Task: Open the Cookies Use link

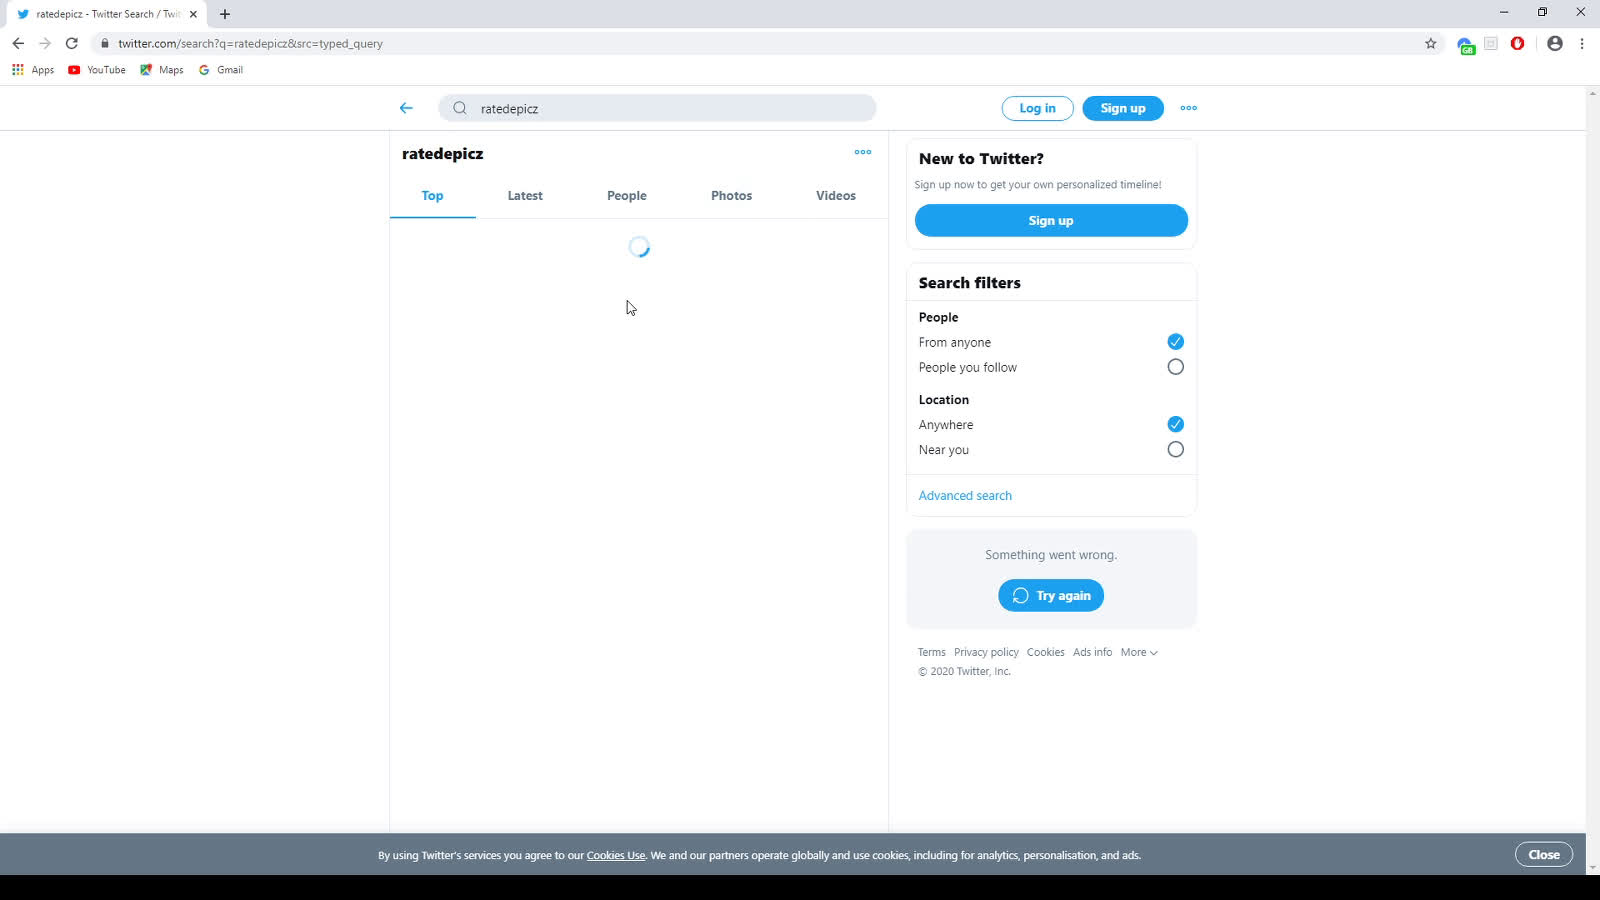Action: point(616,856)
